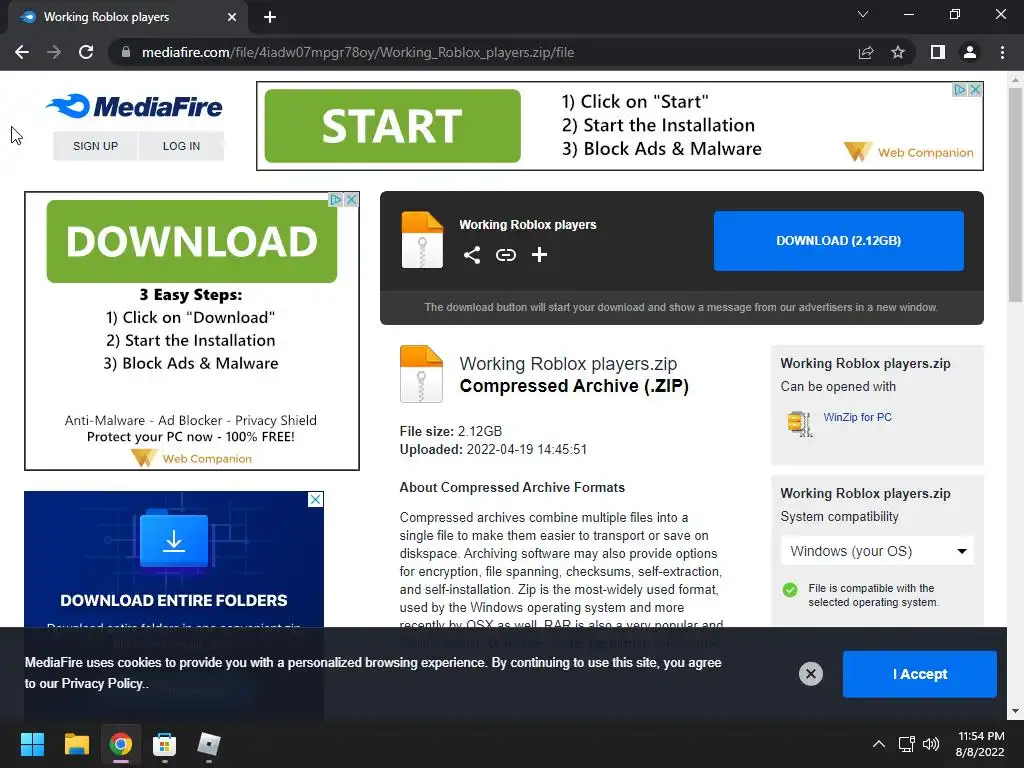Click the LOG IN button
Viewport: 1024px width, 768px height.
pos(181,146)
